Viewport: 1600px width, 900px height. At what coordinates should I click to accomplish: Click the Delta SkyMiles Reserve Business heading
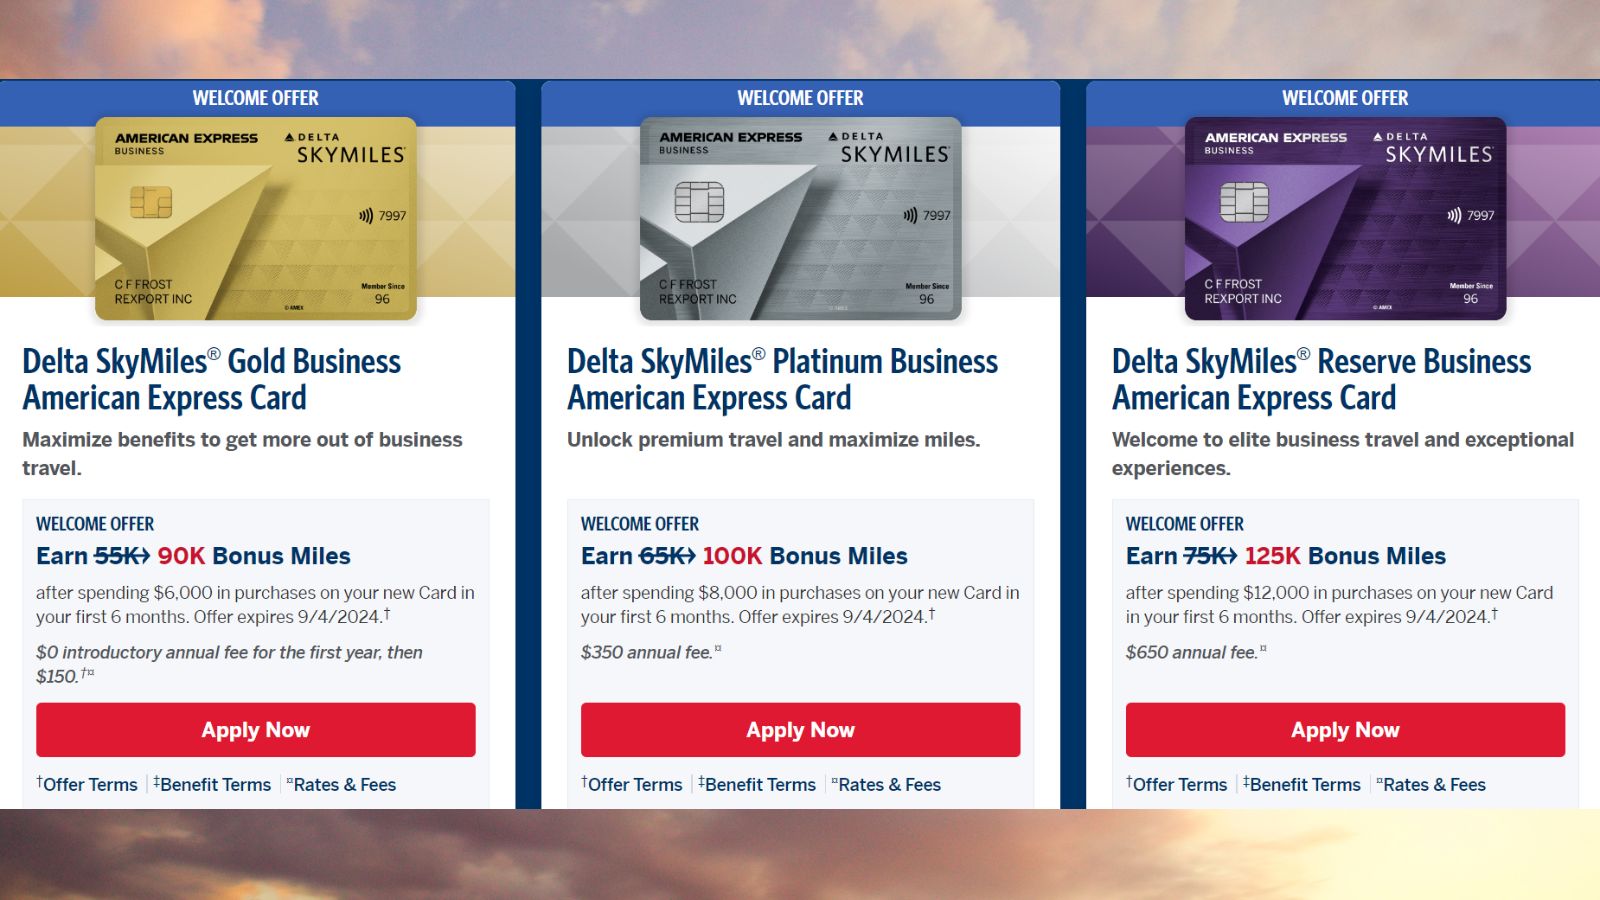1320,378
